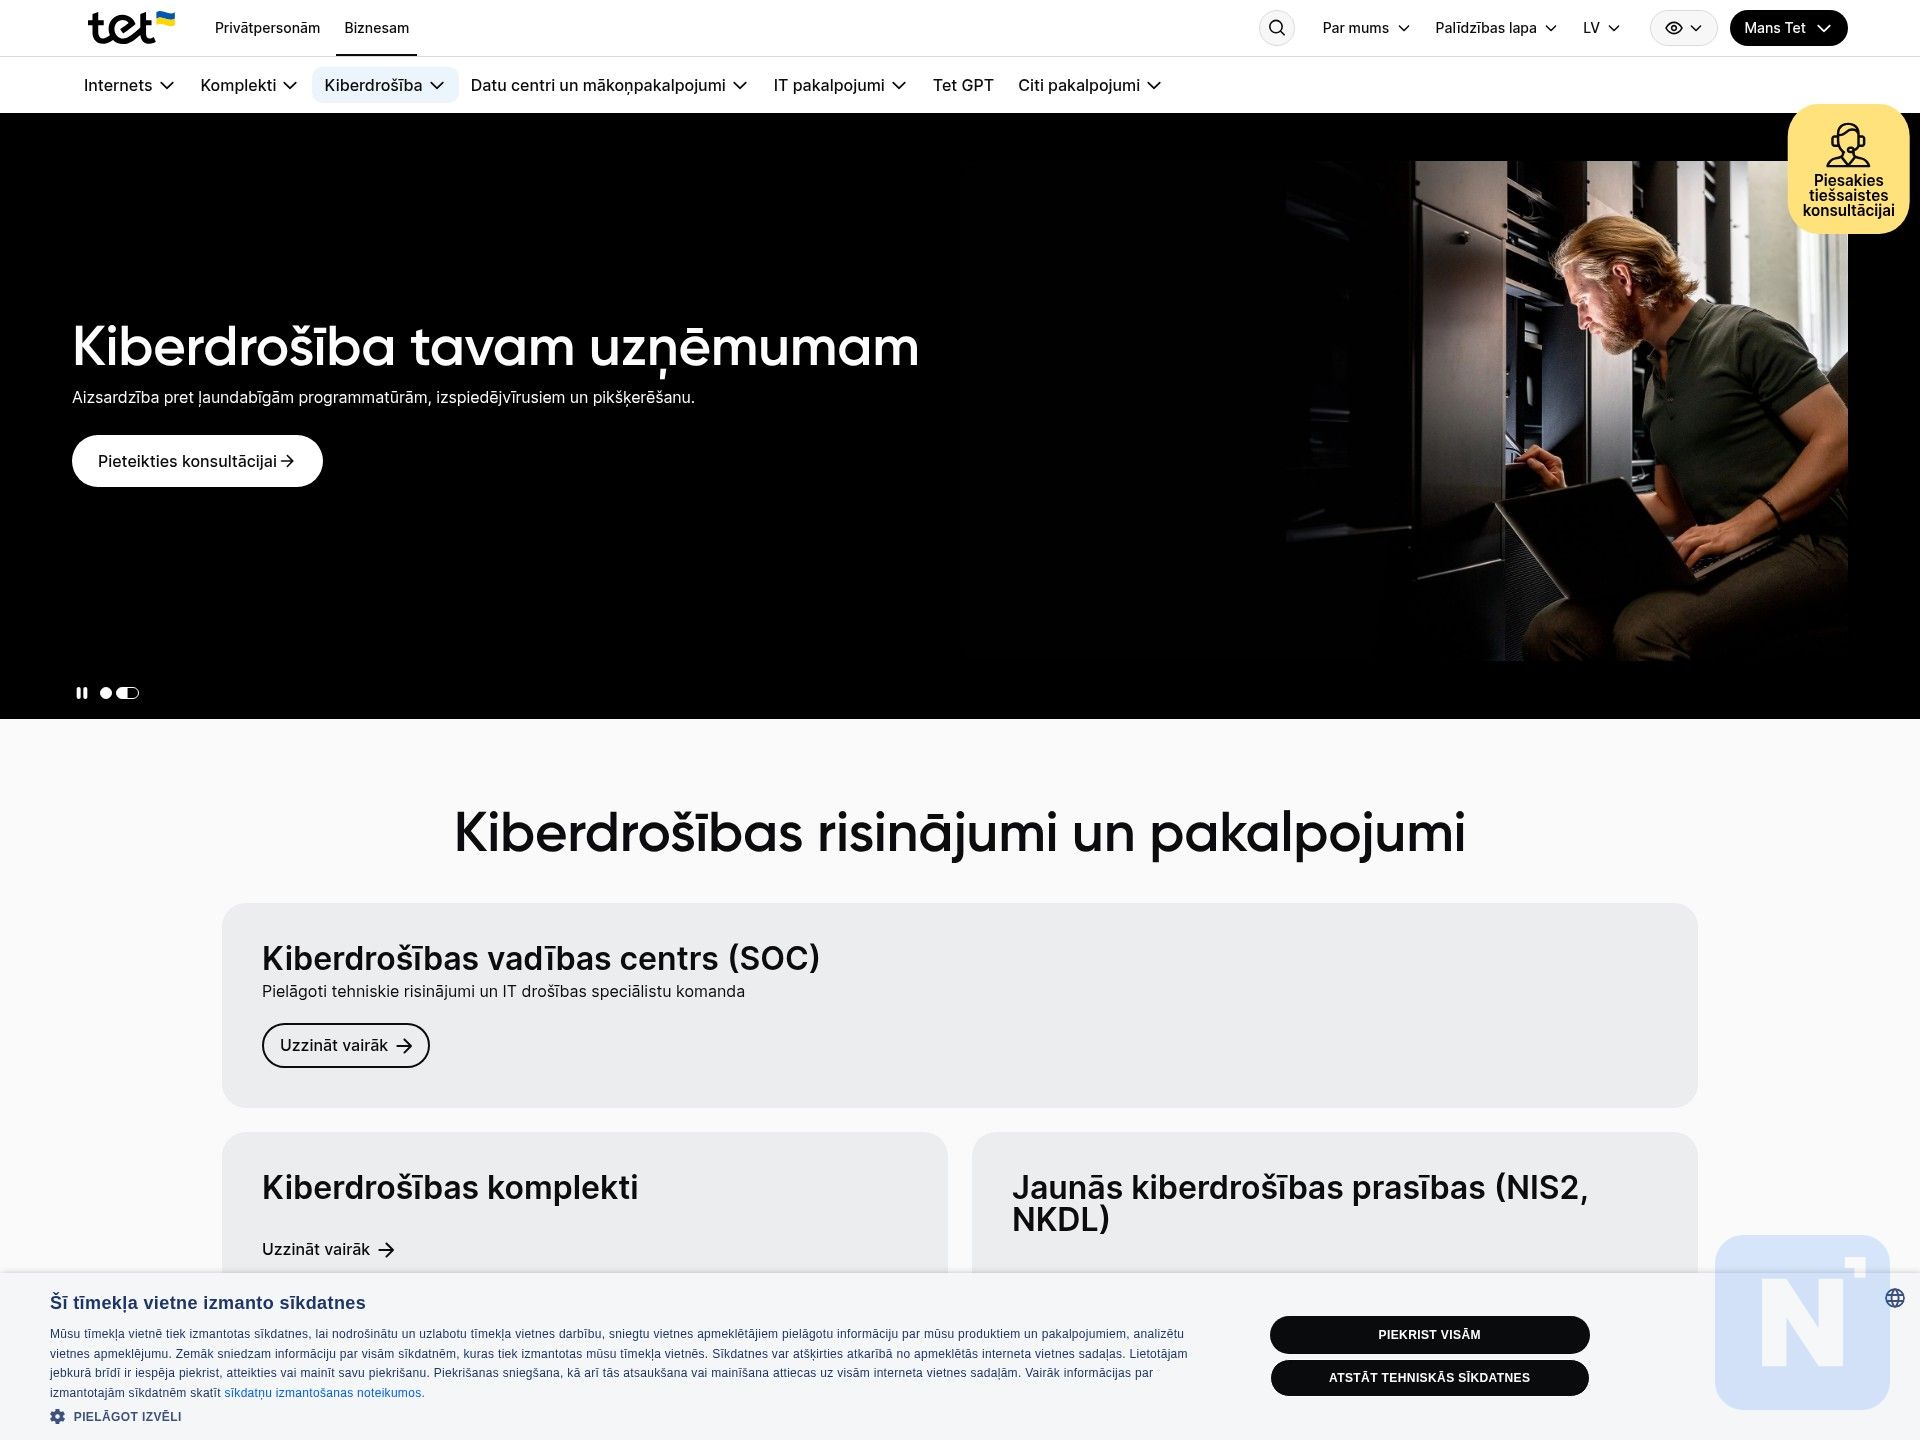Open Tet GPT menu item

(963, 85)
